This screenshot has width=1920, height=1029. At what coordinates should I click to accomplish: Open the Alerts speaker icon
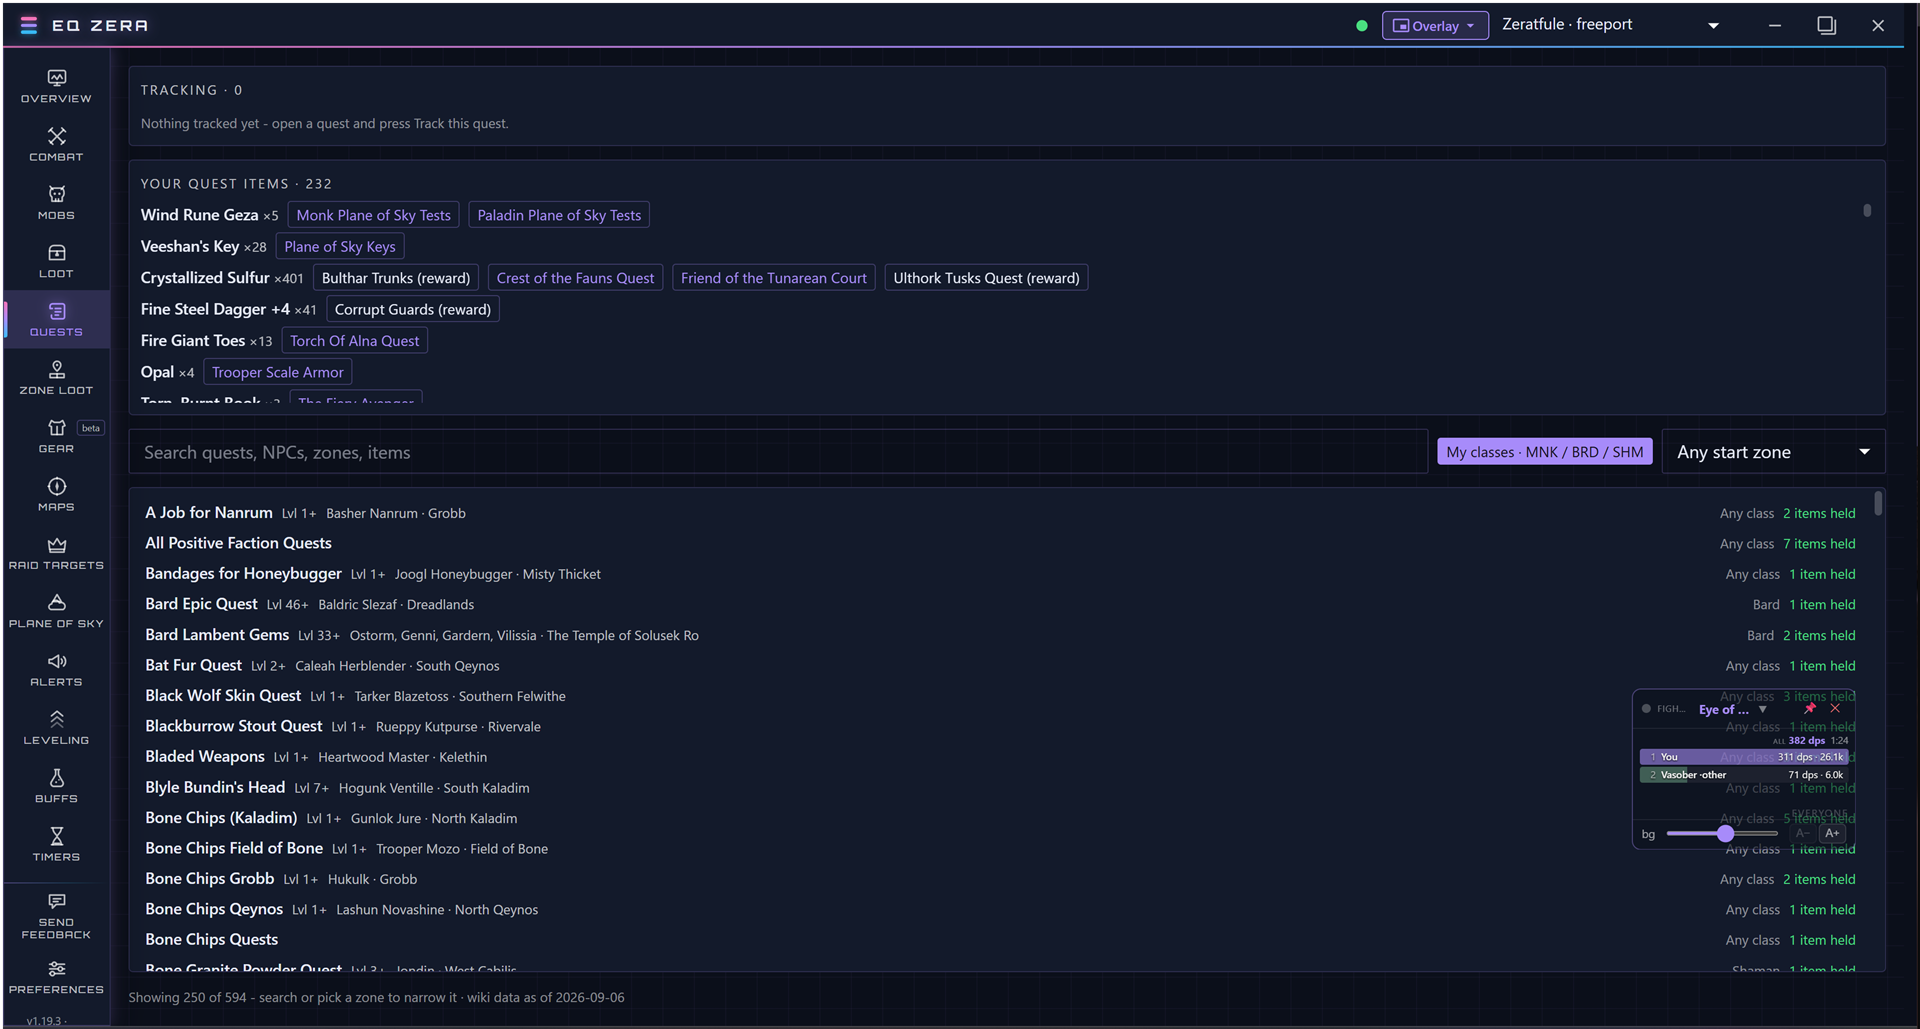pyautogui.click(x=56, y=669)
